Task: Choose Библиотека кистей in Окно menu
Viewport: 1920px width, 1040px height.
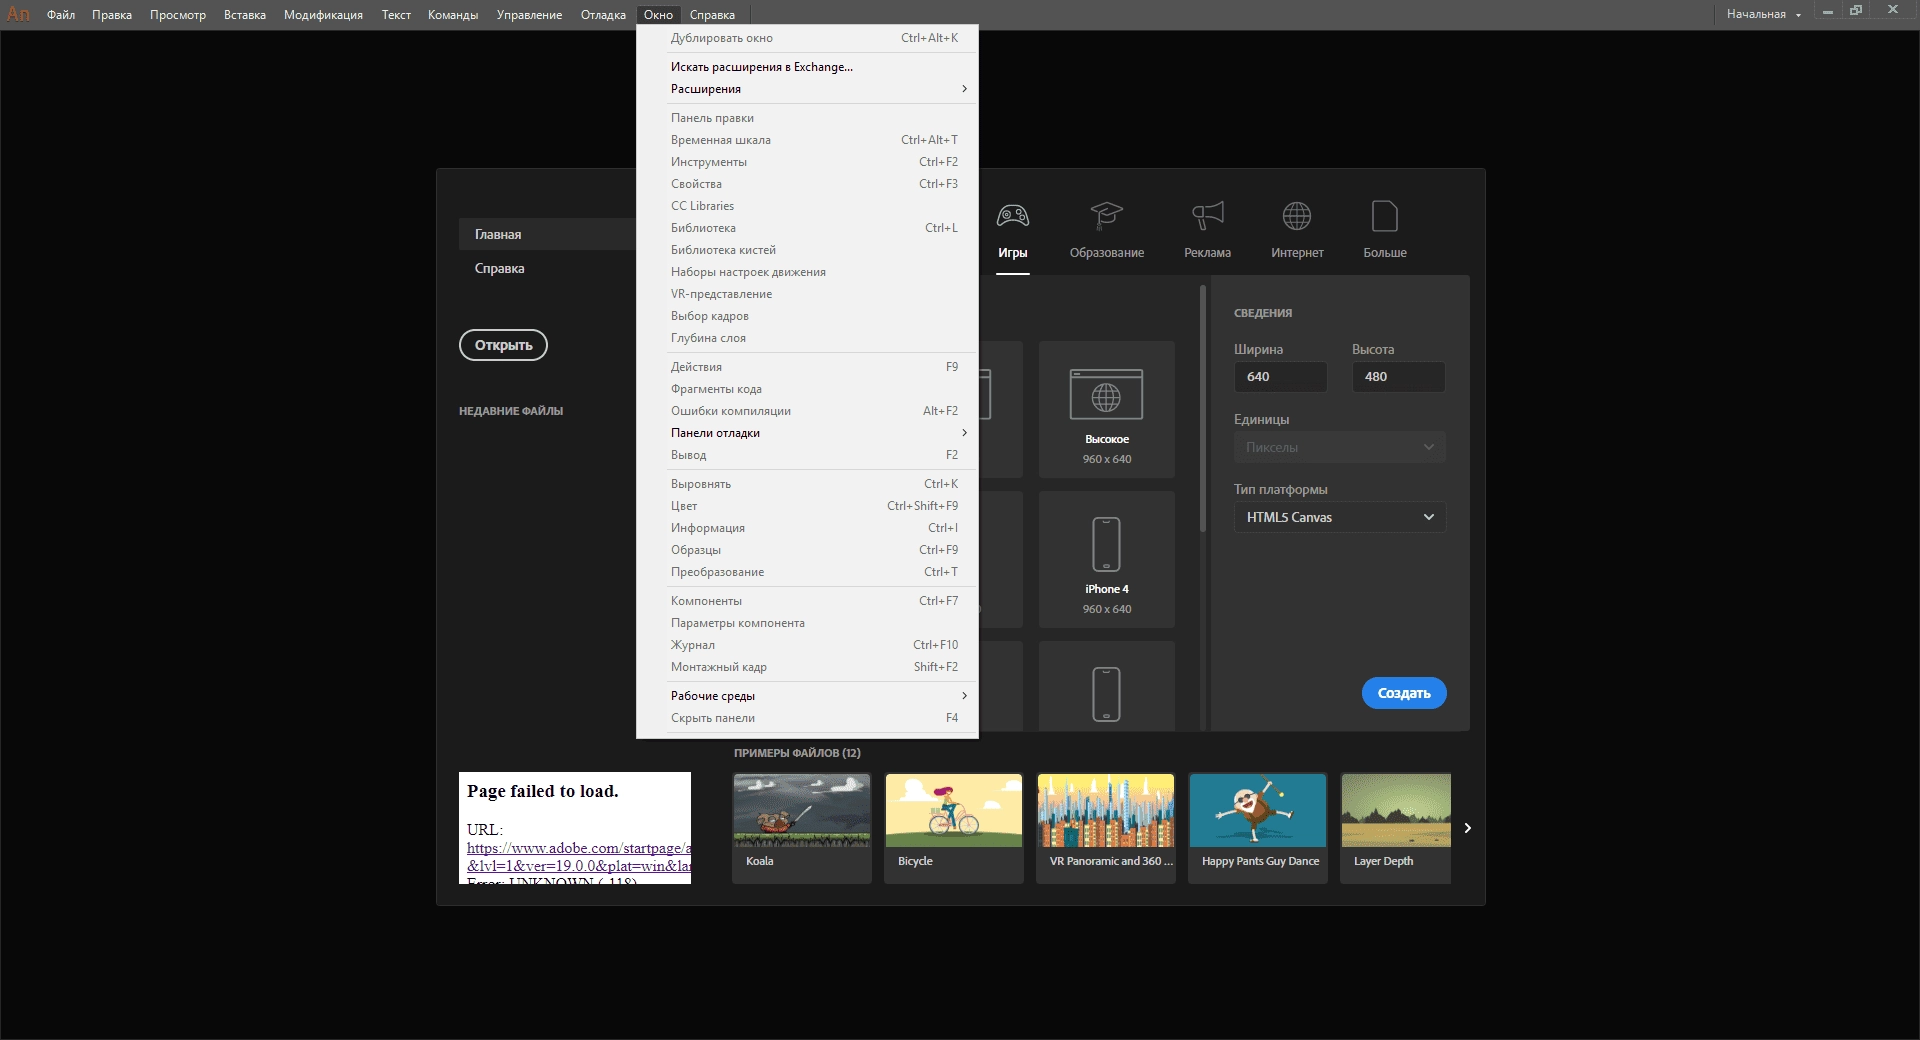Action: point(807,250)
